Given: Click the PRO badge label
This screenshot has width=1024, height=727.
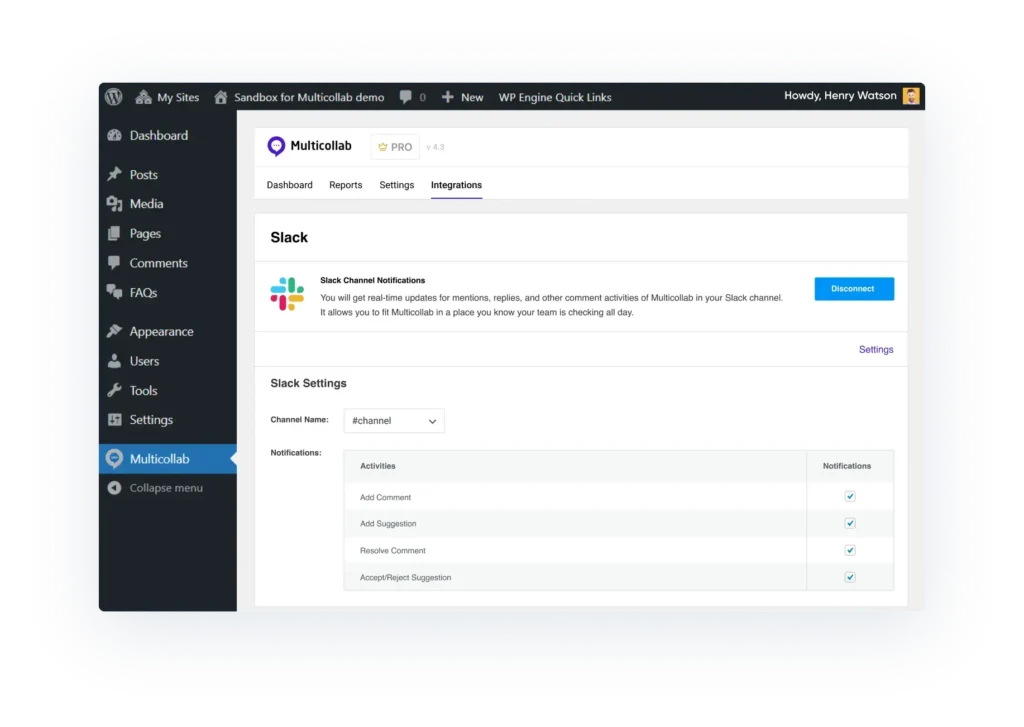Looking at the screenshot, I should coord(401,147).
